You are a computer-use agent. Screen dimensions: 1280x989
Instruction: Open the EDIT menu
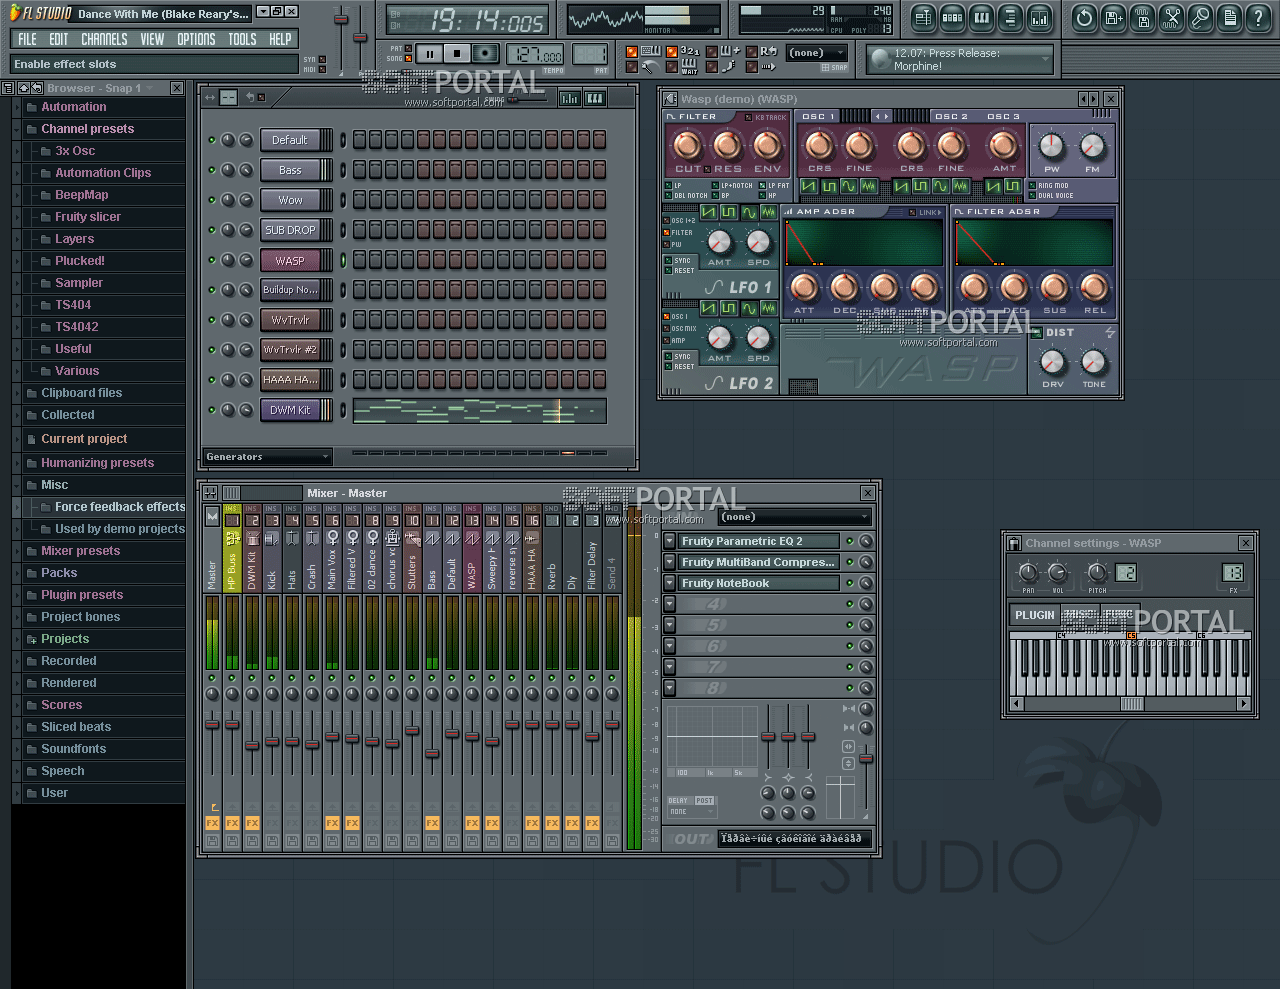tap(59, 39)
